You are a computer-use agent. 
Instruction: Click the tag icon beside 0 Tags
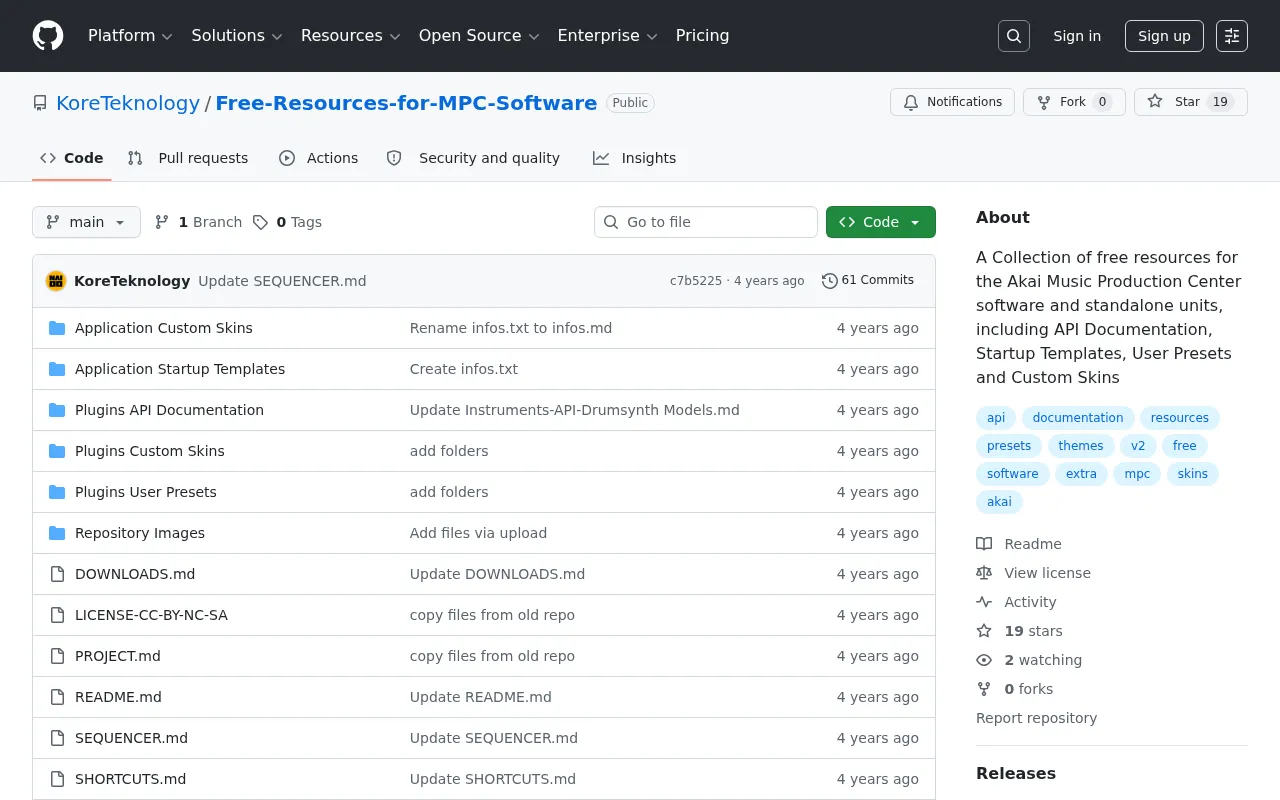click(260, 222)
